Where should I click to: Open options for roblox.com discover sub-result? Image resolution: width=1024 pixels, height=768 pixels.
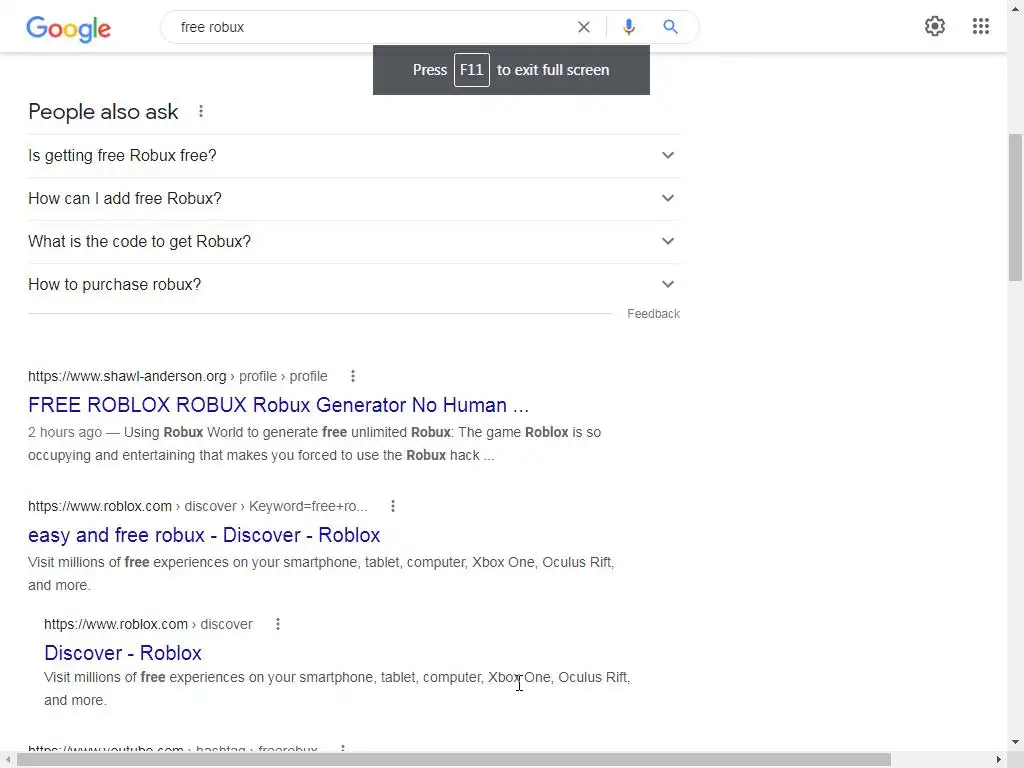point(278,624)
